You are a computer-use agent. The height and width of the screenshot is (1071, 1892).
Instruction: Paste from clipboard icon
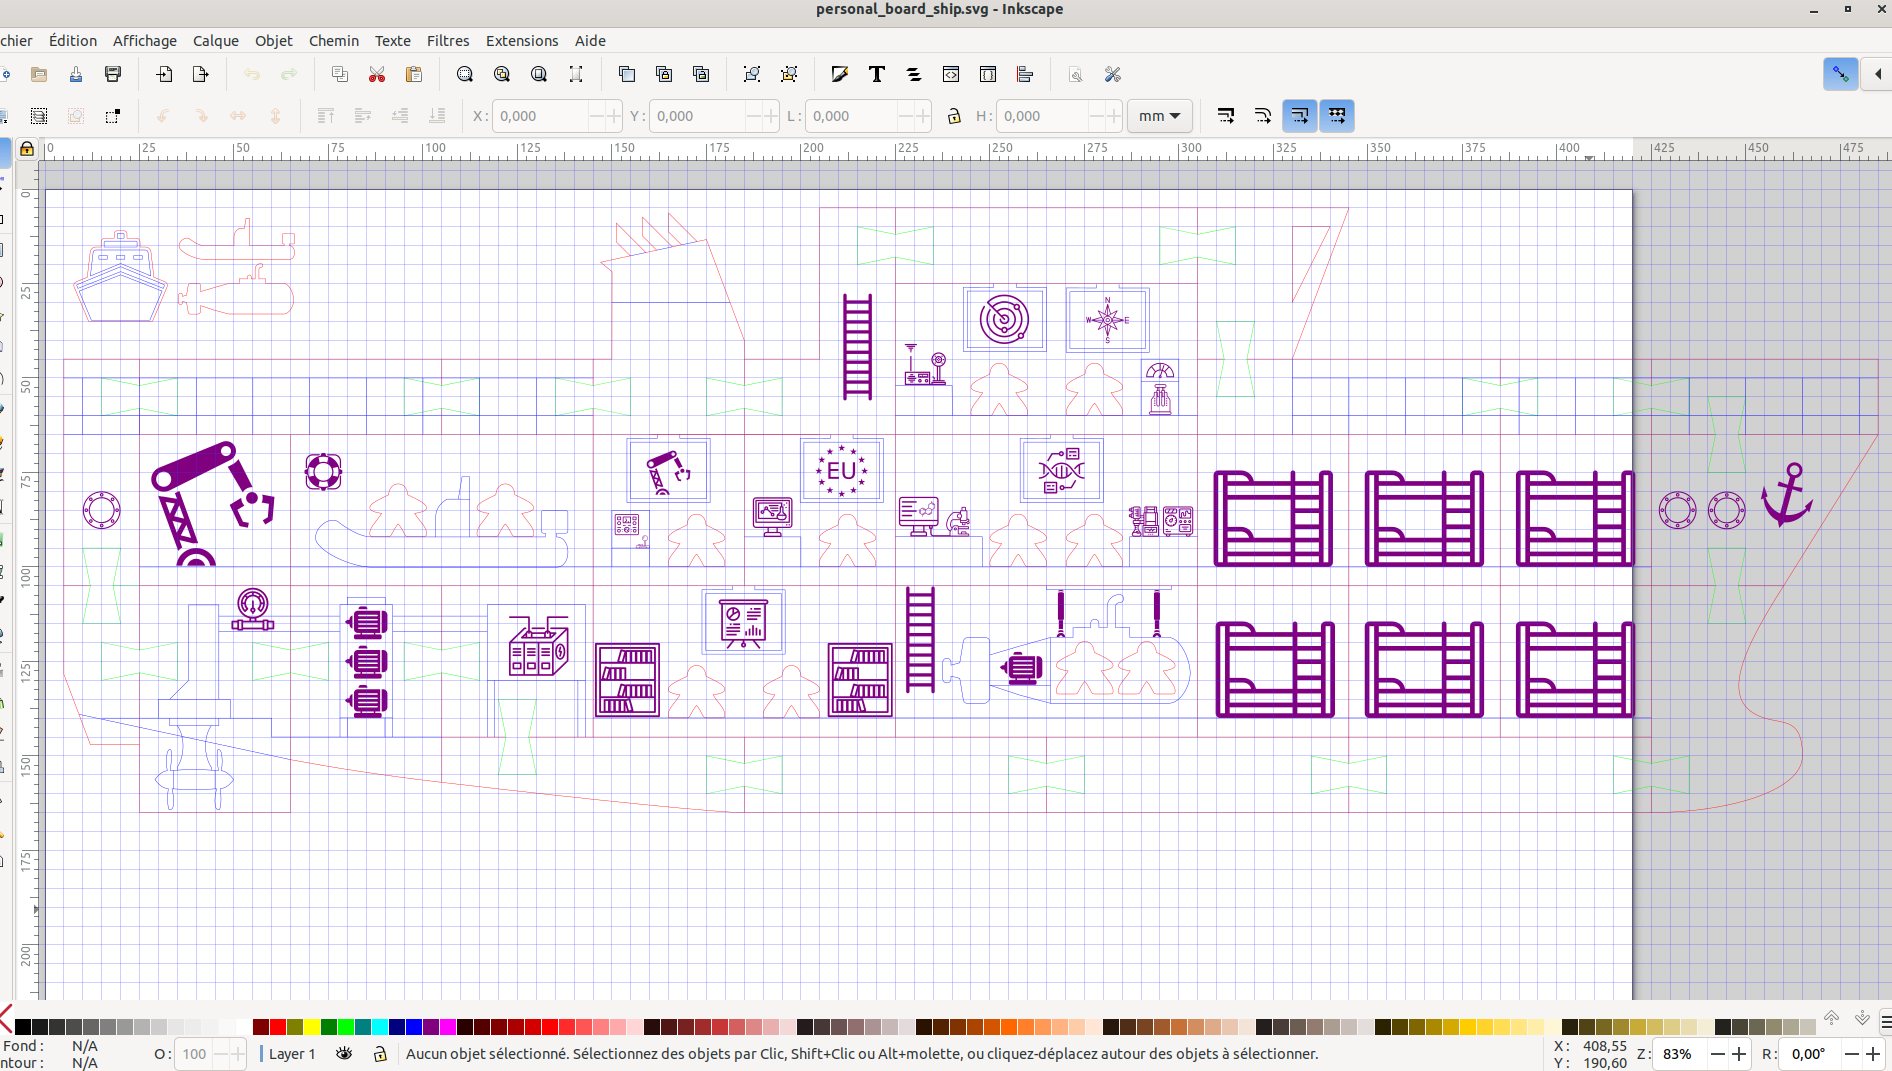click(x=414, y=74)
